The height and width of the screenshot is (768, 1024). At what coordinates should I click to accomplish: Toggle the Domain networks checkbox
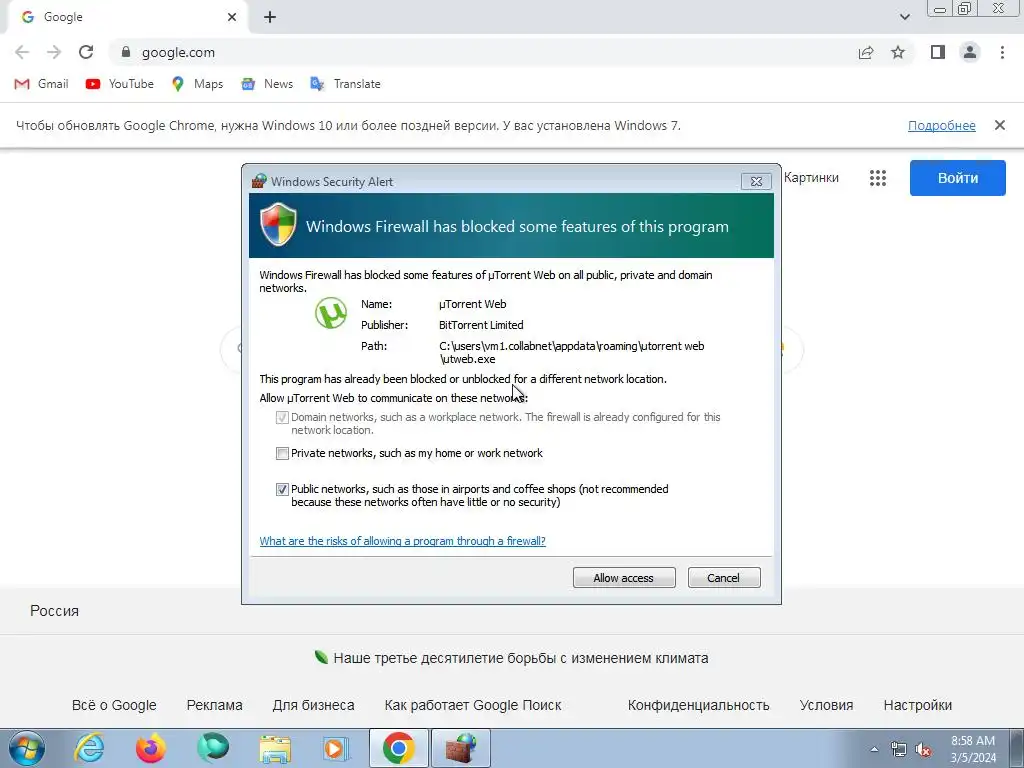tap(282, 417)
